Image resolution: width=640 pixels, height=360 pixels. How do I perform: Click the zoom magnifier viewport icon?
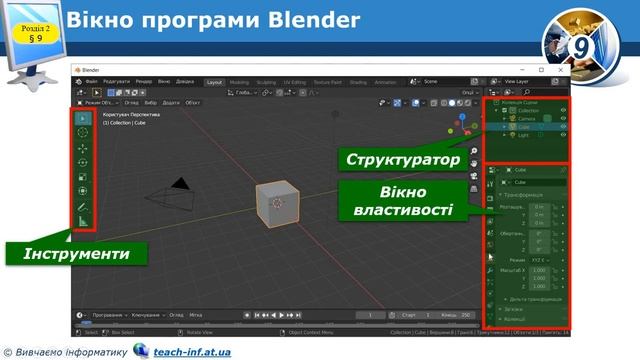coord(474,151)
